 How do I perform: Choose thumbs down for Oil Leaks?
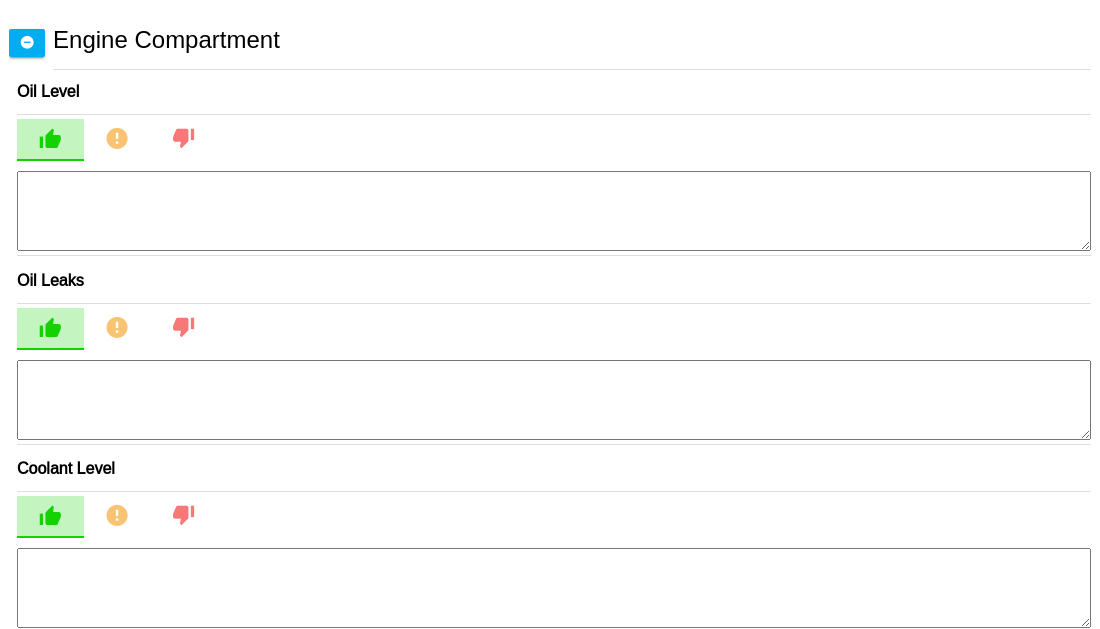point(183,327)
